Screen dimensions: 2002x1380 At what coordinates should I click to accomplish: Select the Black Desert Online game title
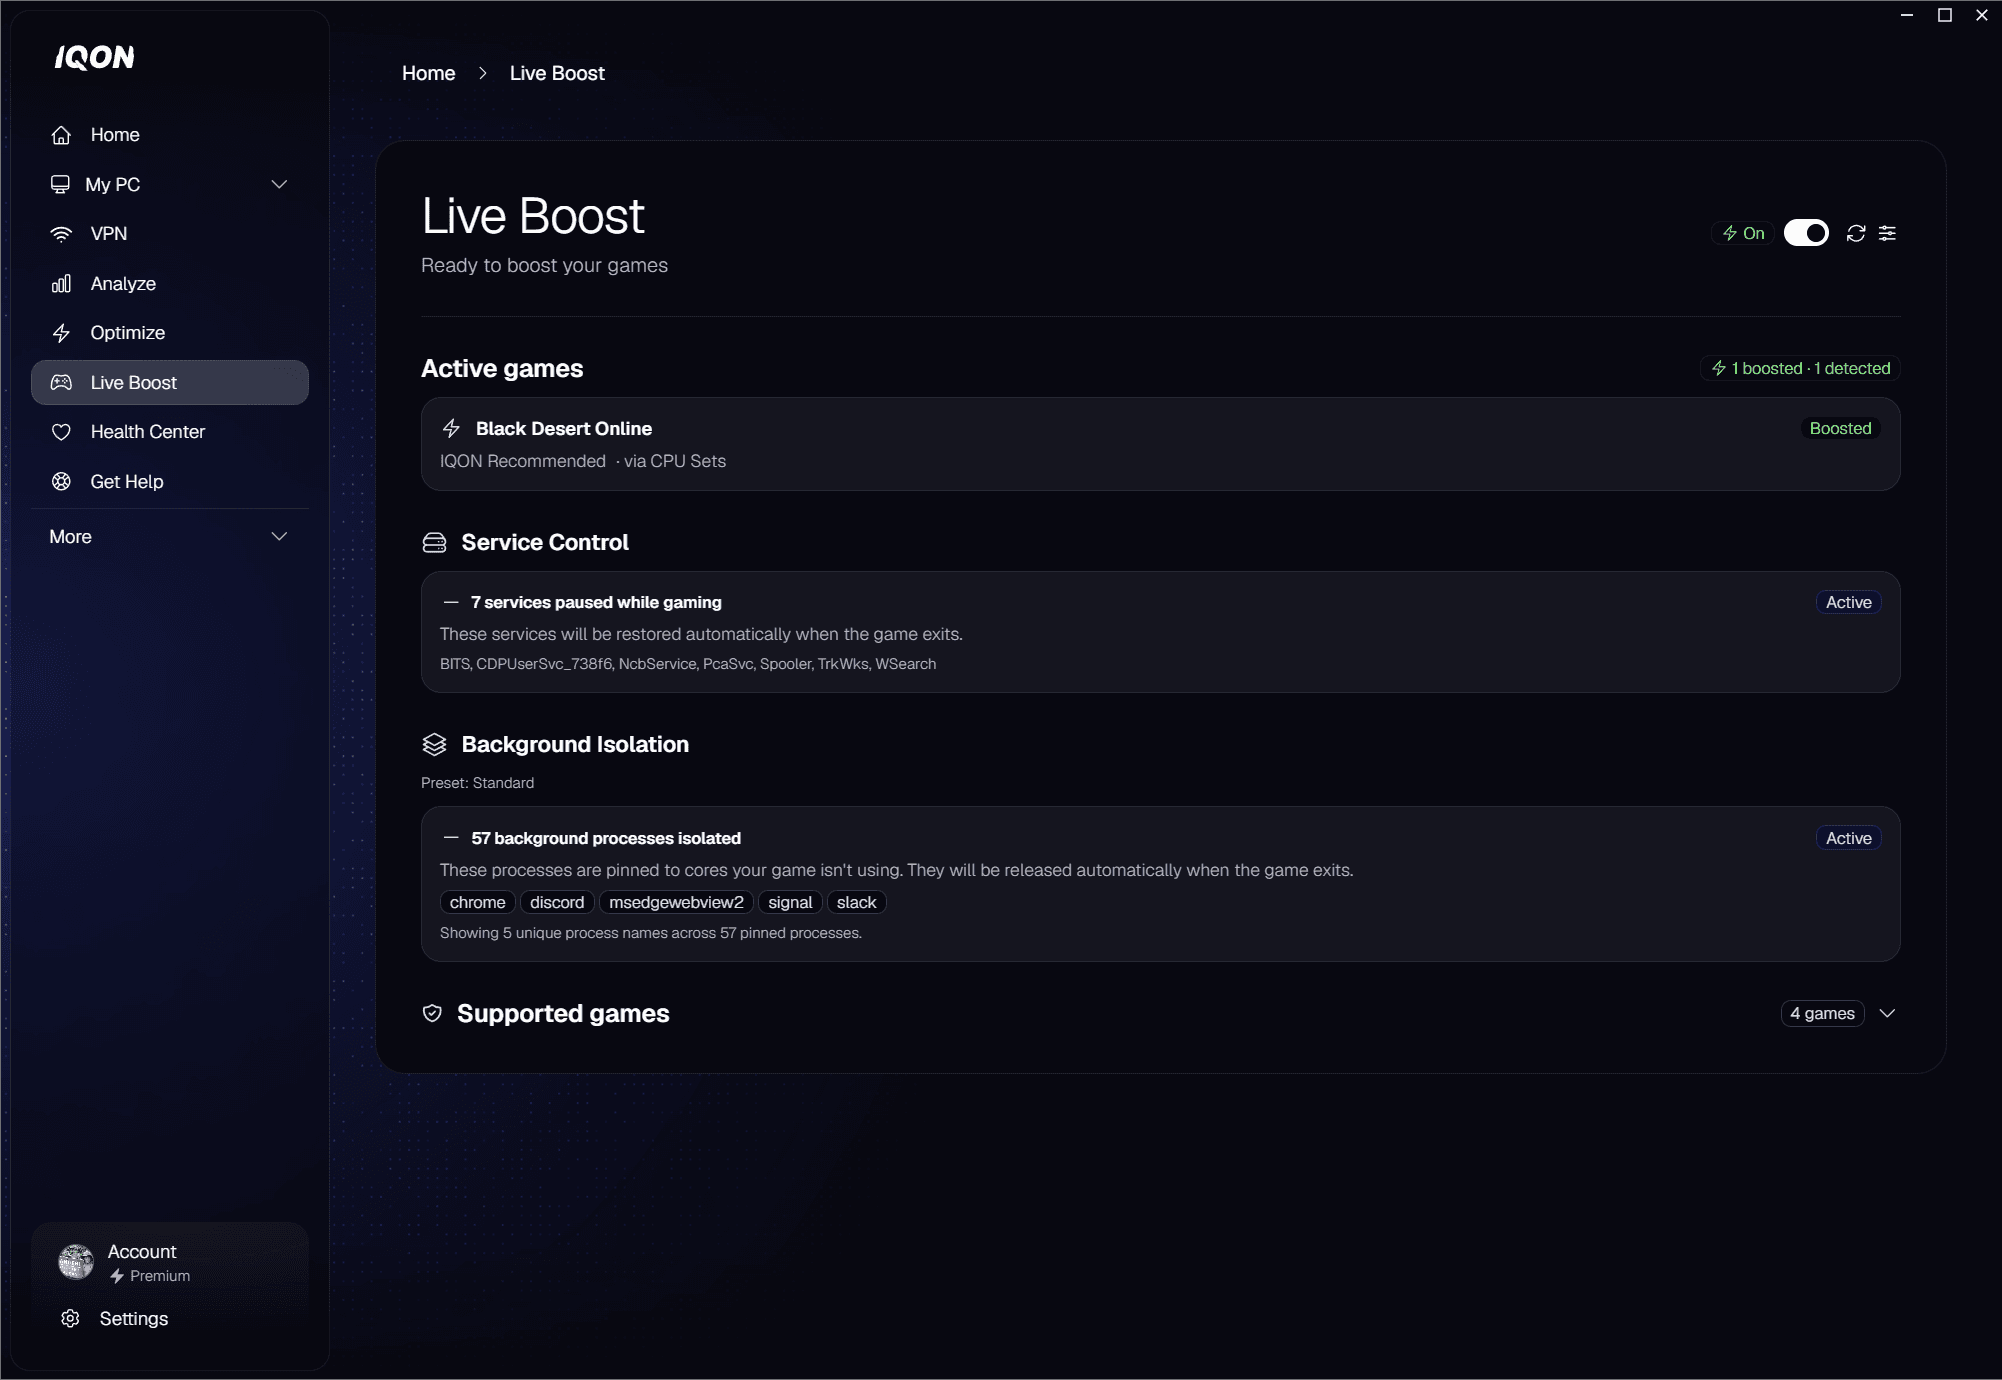564,428
